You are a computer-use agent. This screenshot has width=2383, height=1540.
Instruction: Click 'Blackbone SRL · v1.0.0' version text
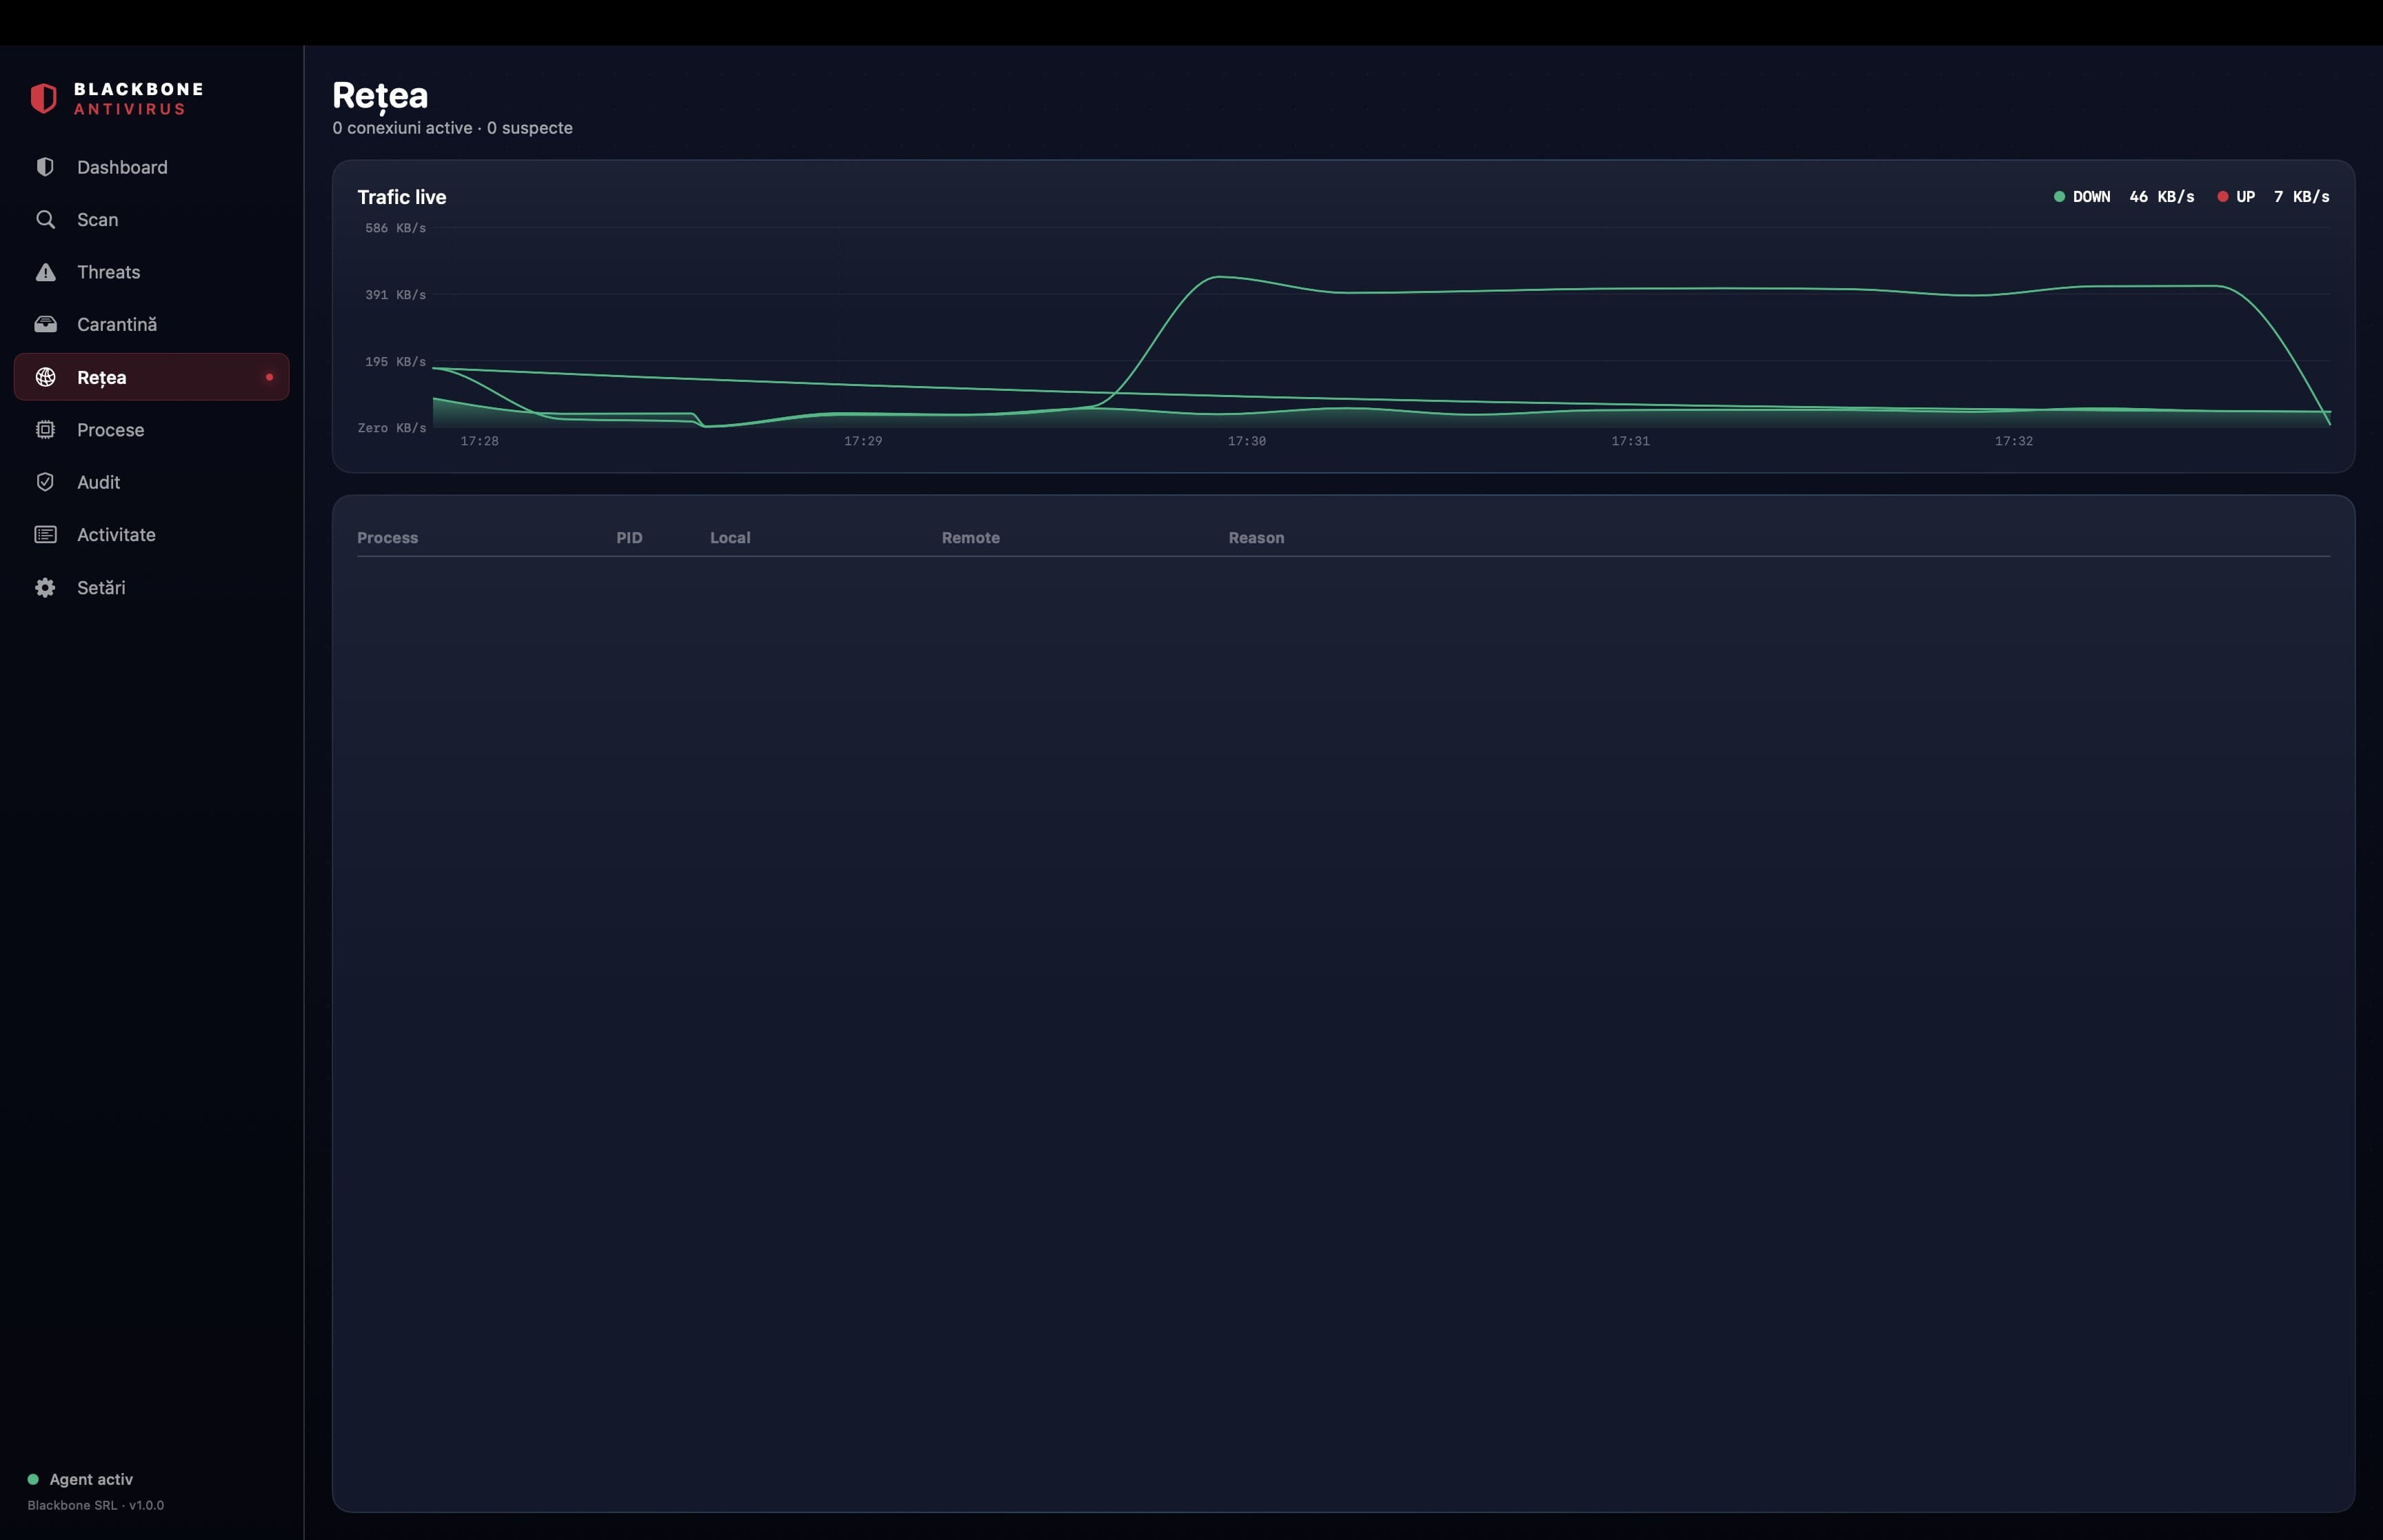click(x=96, y=1505)
